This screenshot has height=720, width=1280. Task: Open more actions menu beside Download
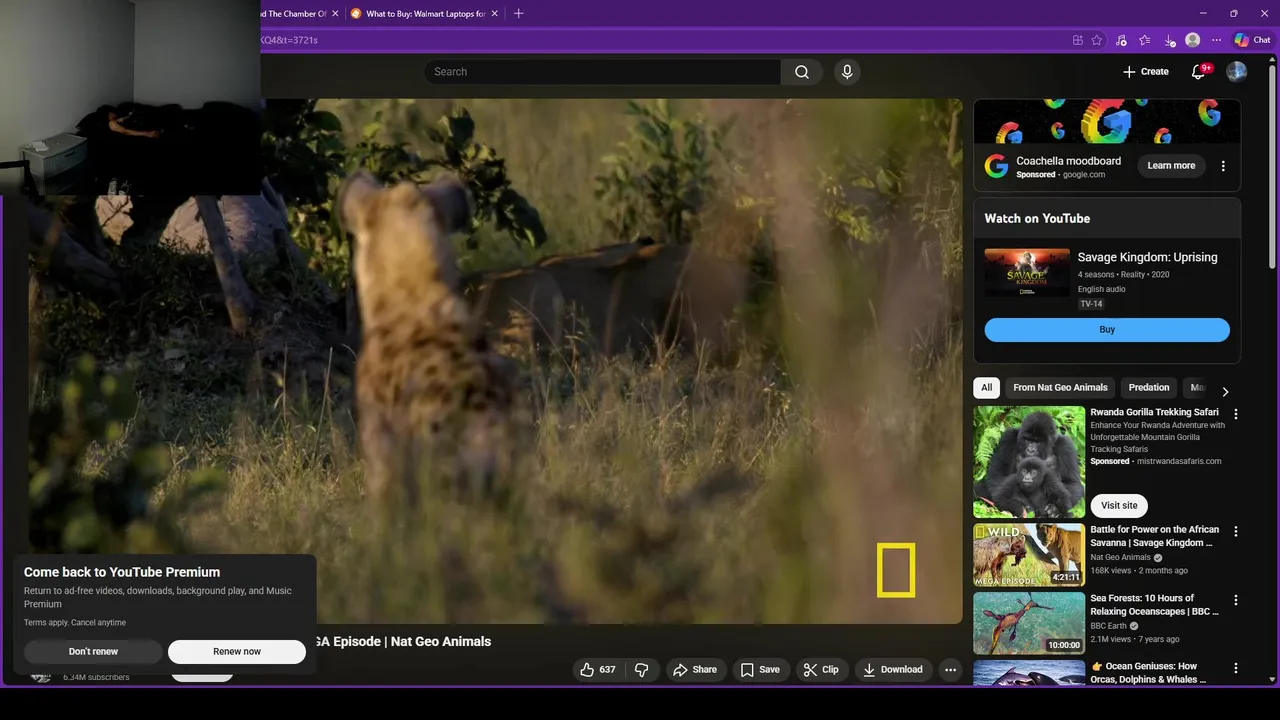coord(951,670)
